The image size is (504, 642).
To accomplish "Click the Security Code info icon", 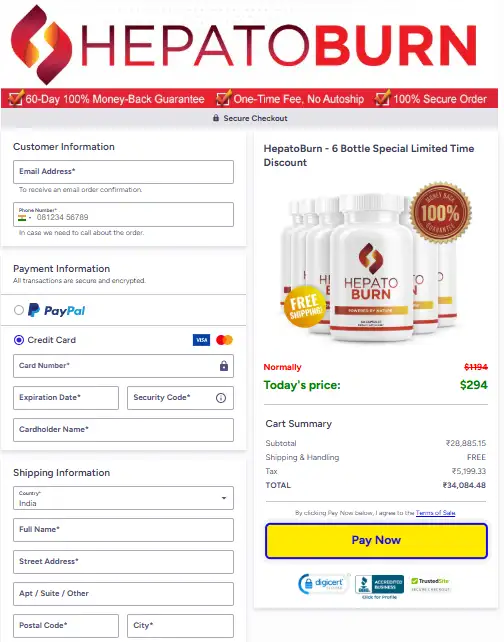I will (221, 398).
